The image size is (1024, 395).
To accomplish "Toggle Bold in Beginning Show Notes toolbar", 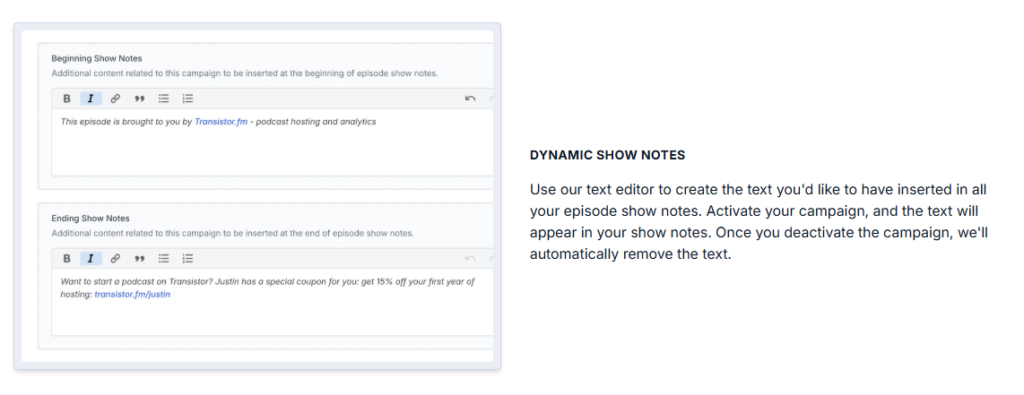I will [x=67, y=99].
